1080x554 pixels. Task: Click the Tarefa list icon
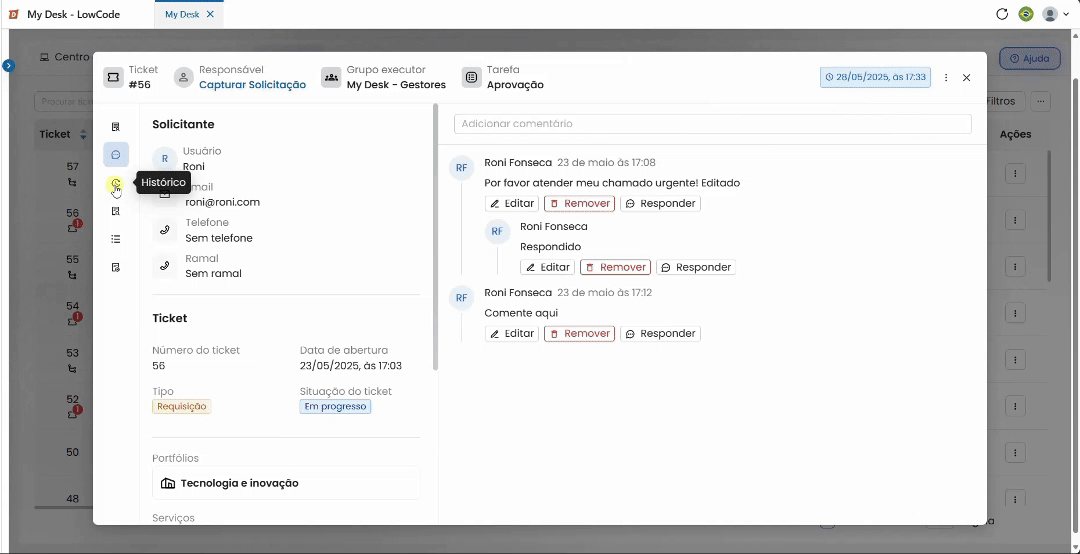472,77
